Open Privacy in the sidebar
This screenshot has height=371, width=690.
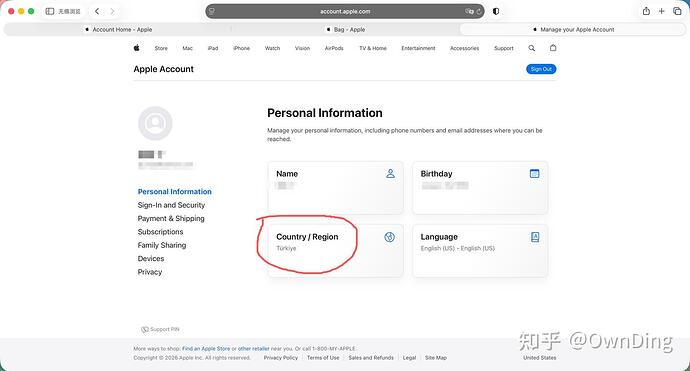coord(150,272)
